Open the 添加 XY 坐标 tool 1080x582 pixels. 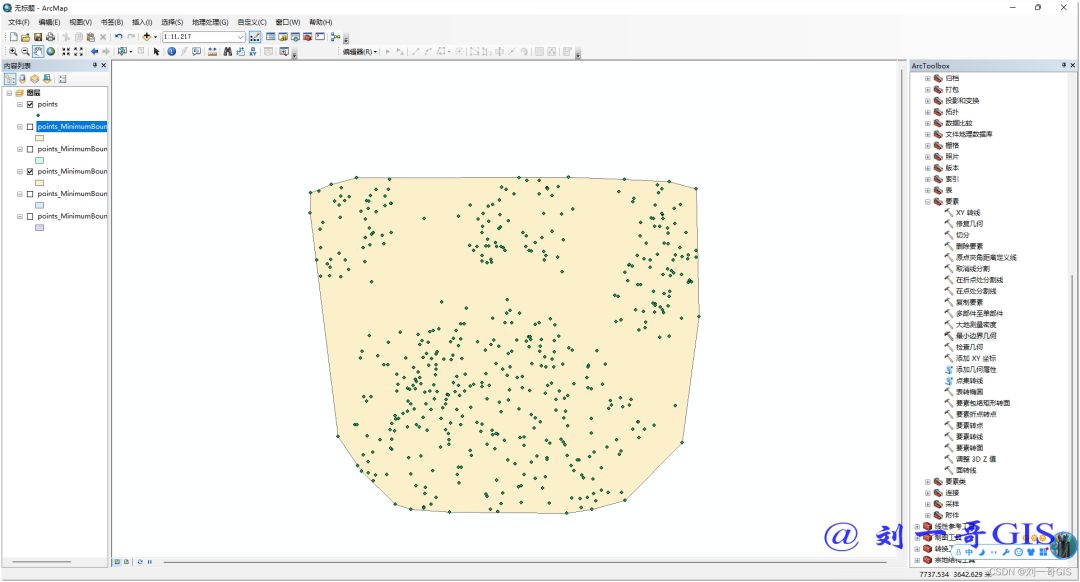976,358
